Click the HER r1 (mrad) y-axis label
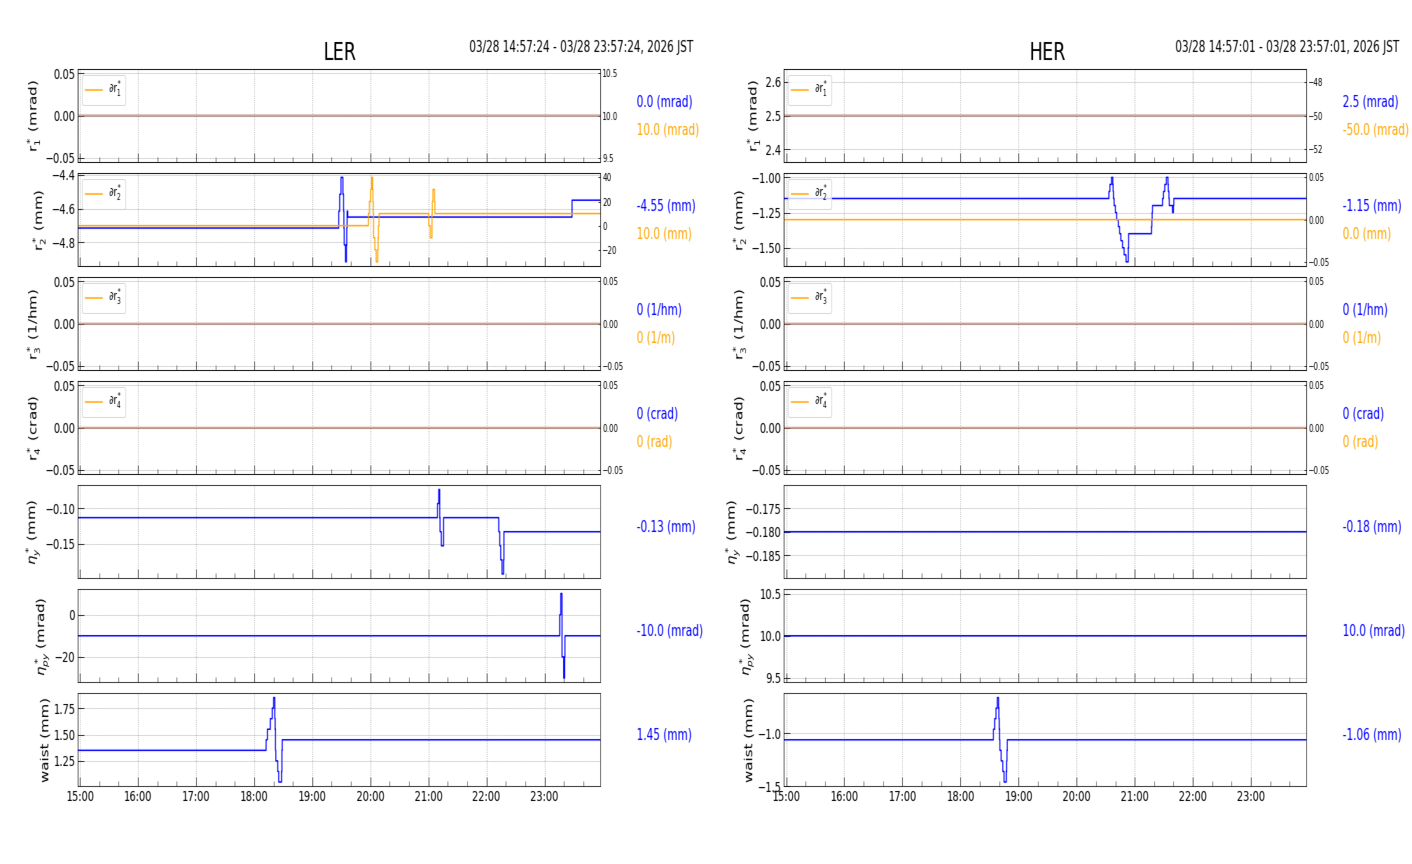This screenshot has width=1412, height=864. [753, 116]
